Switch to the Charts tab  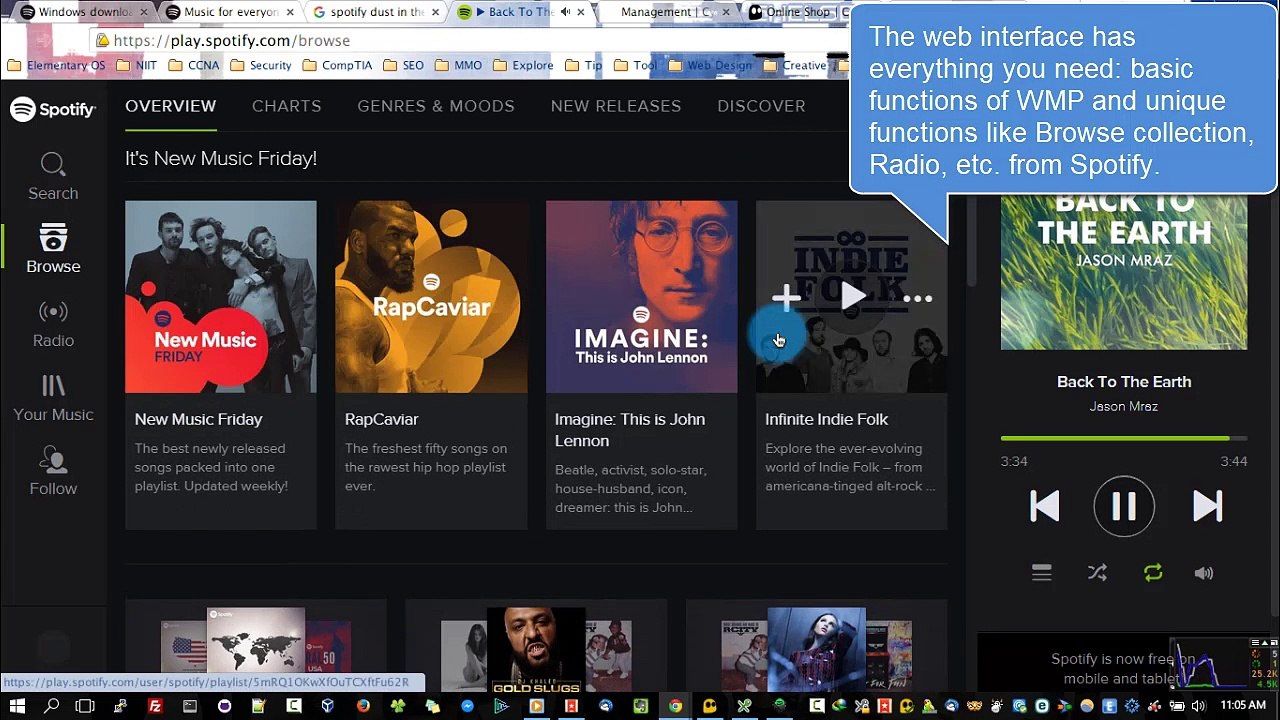point(286,106)
